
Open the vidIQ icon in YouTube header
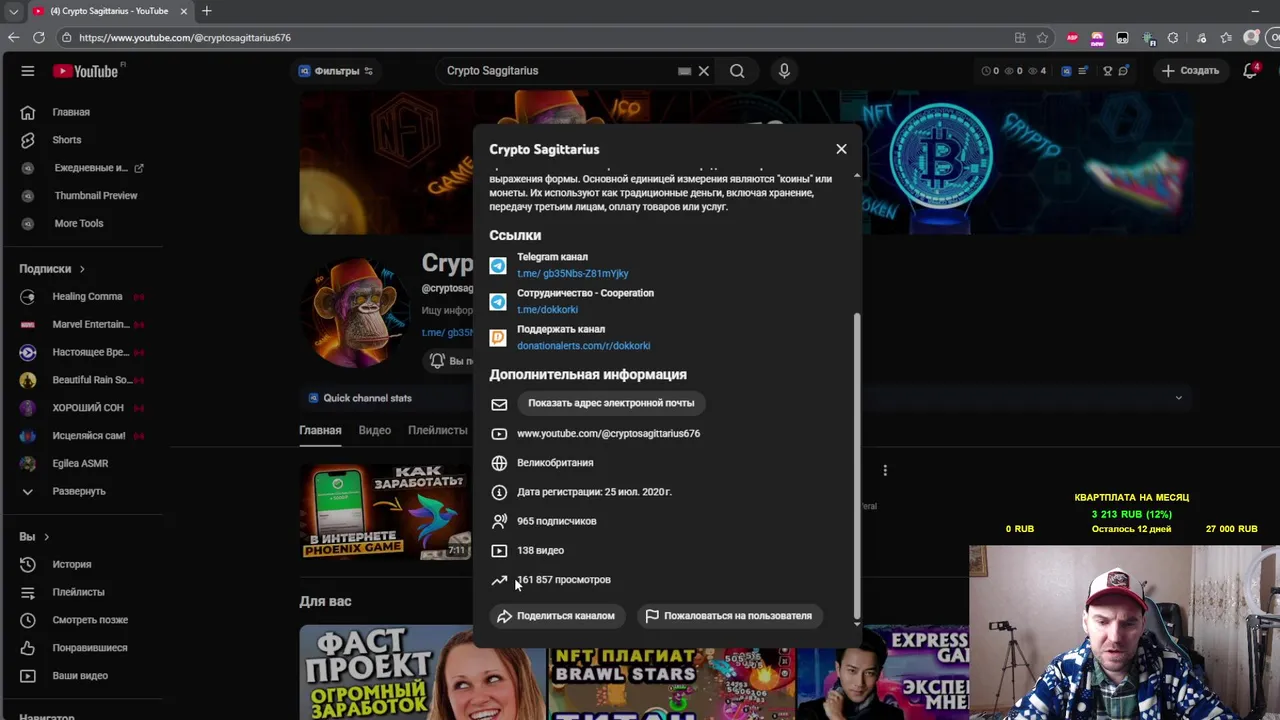click(1066, 71)
